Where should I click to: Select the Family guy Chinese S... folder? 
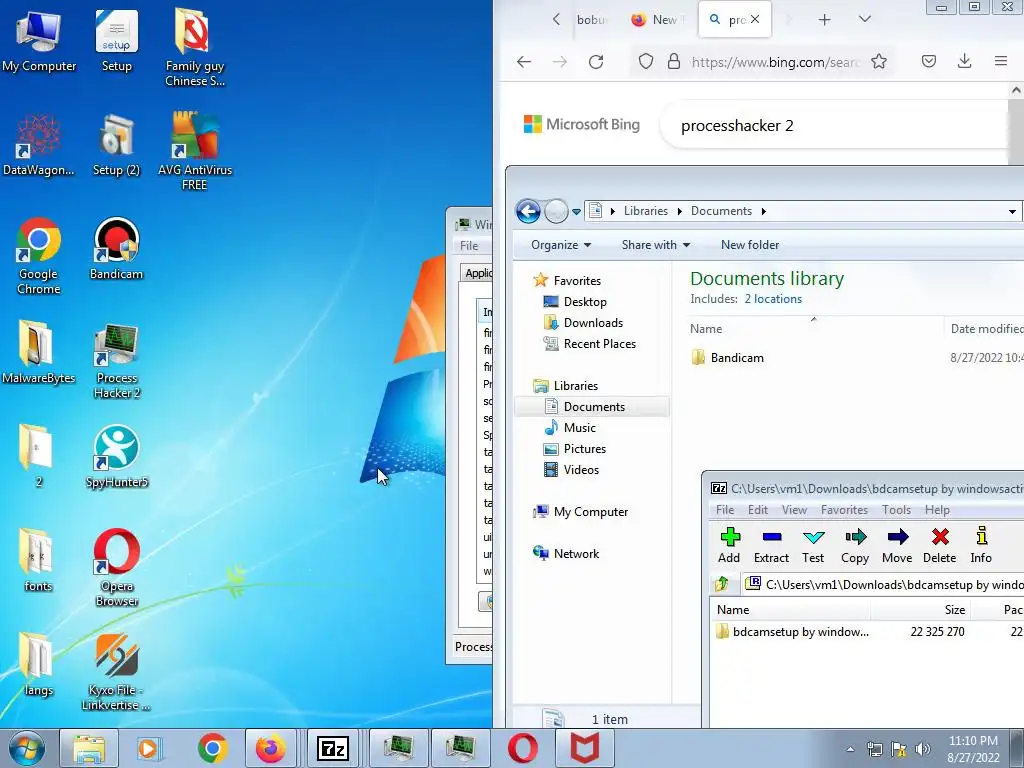click(195, 48)
